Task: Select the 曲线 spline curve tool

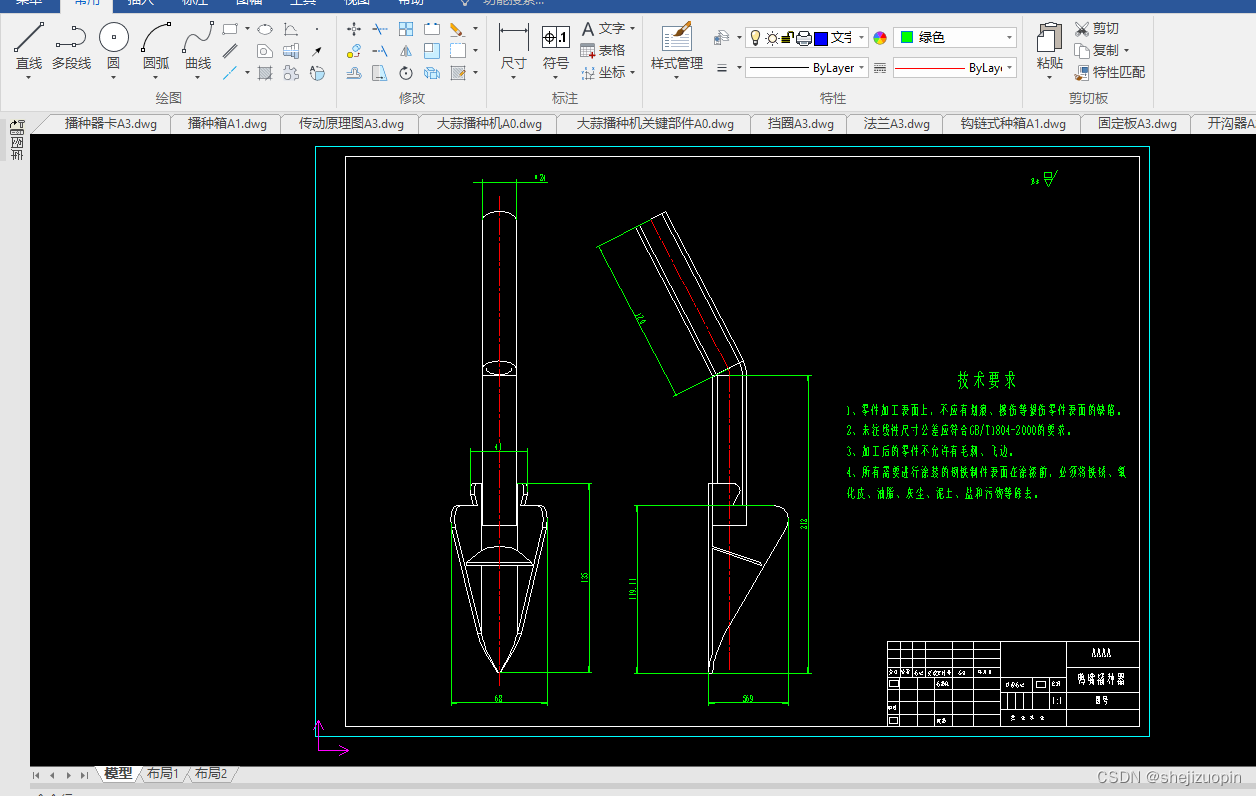Action: [x=198, y=46]
